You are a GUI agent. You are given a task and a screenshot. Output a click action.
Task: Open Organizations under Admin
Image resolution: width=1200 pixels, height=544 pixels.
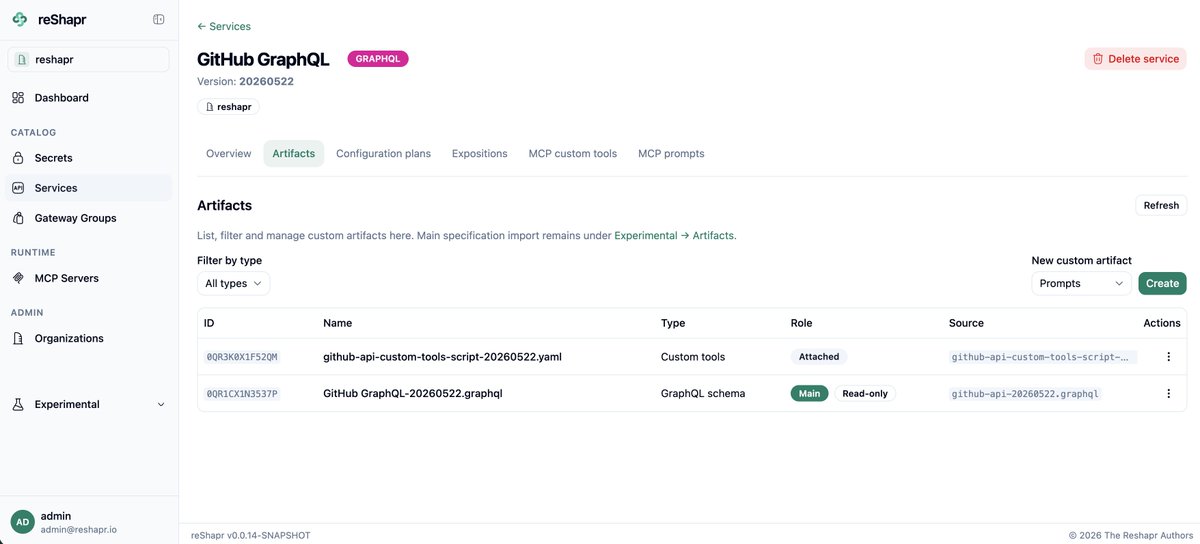89,338
